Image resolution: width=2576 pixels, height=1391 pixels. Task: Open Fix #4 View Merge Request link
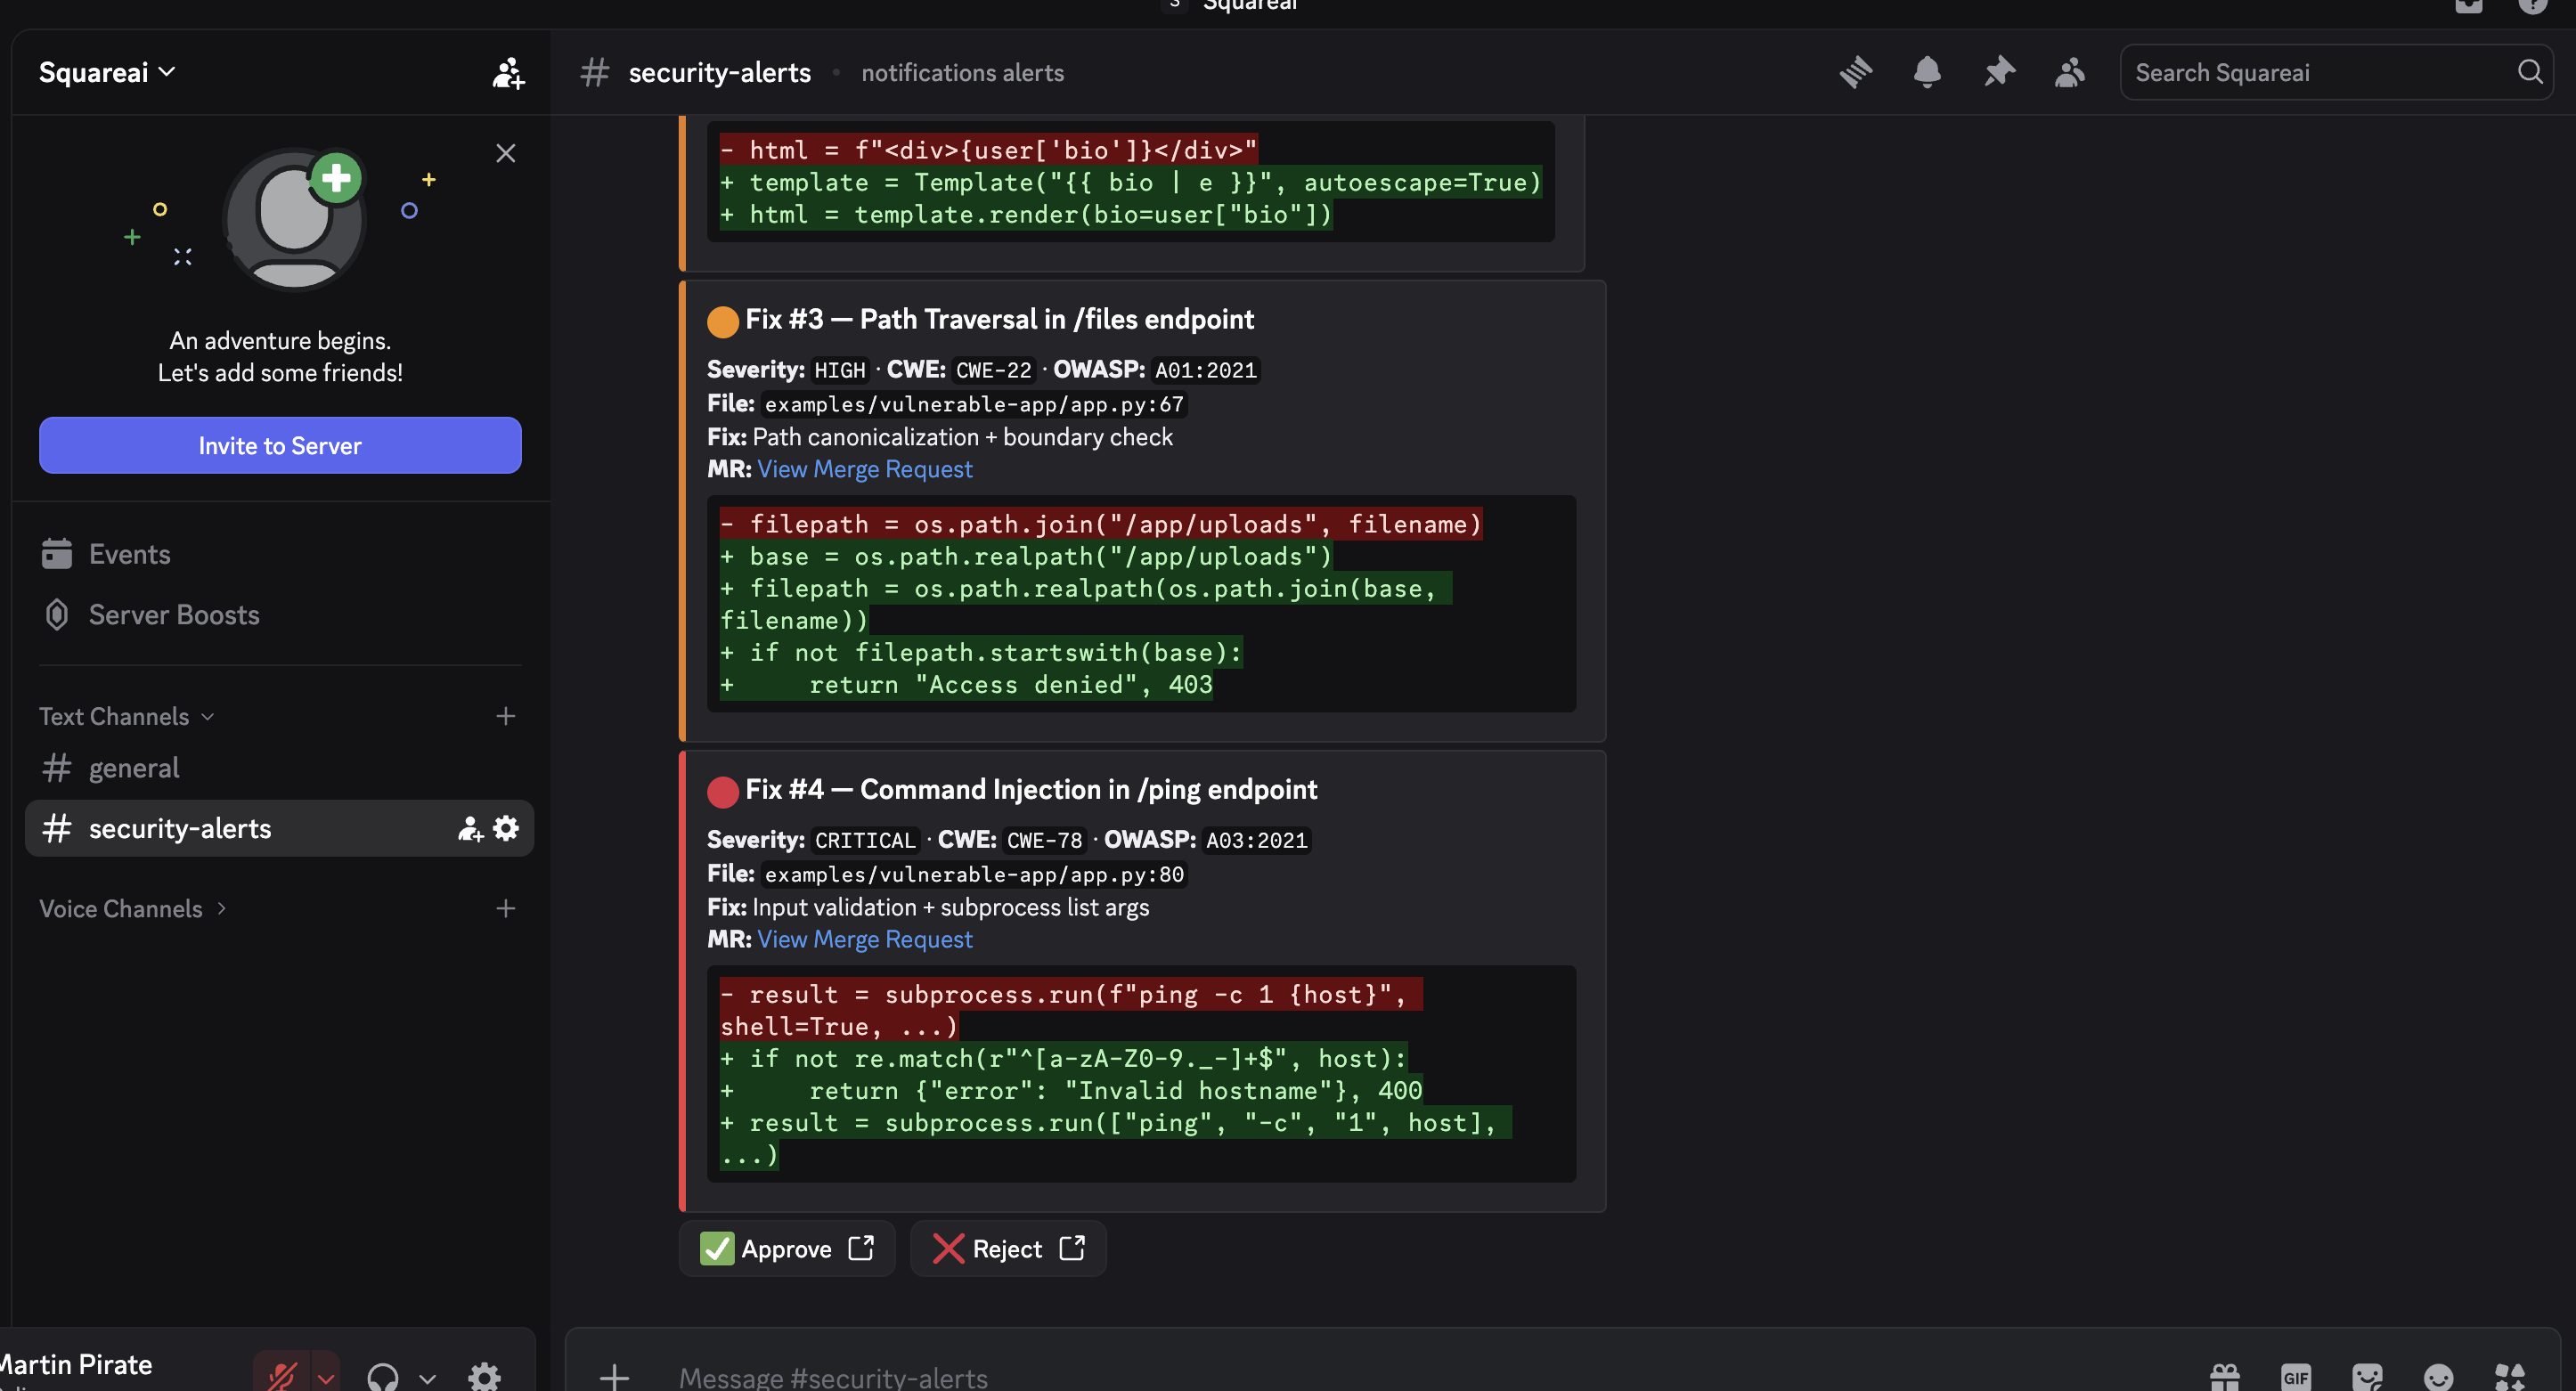pos(864,939)
